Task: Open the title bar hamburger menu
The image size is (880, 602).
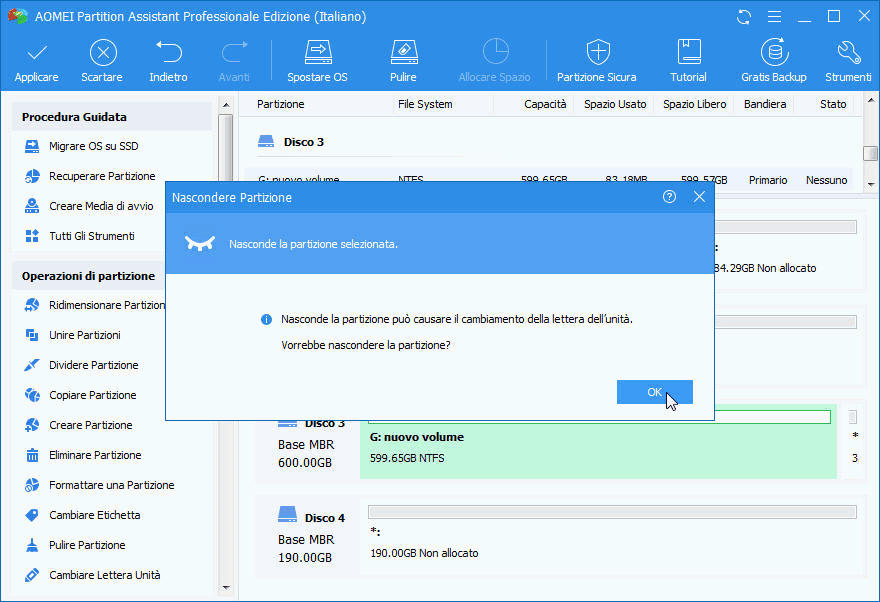Action: 772,17
